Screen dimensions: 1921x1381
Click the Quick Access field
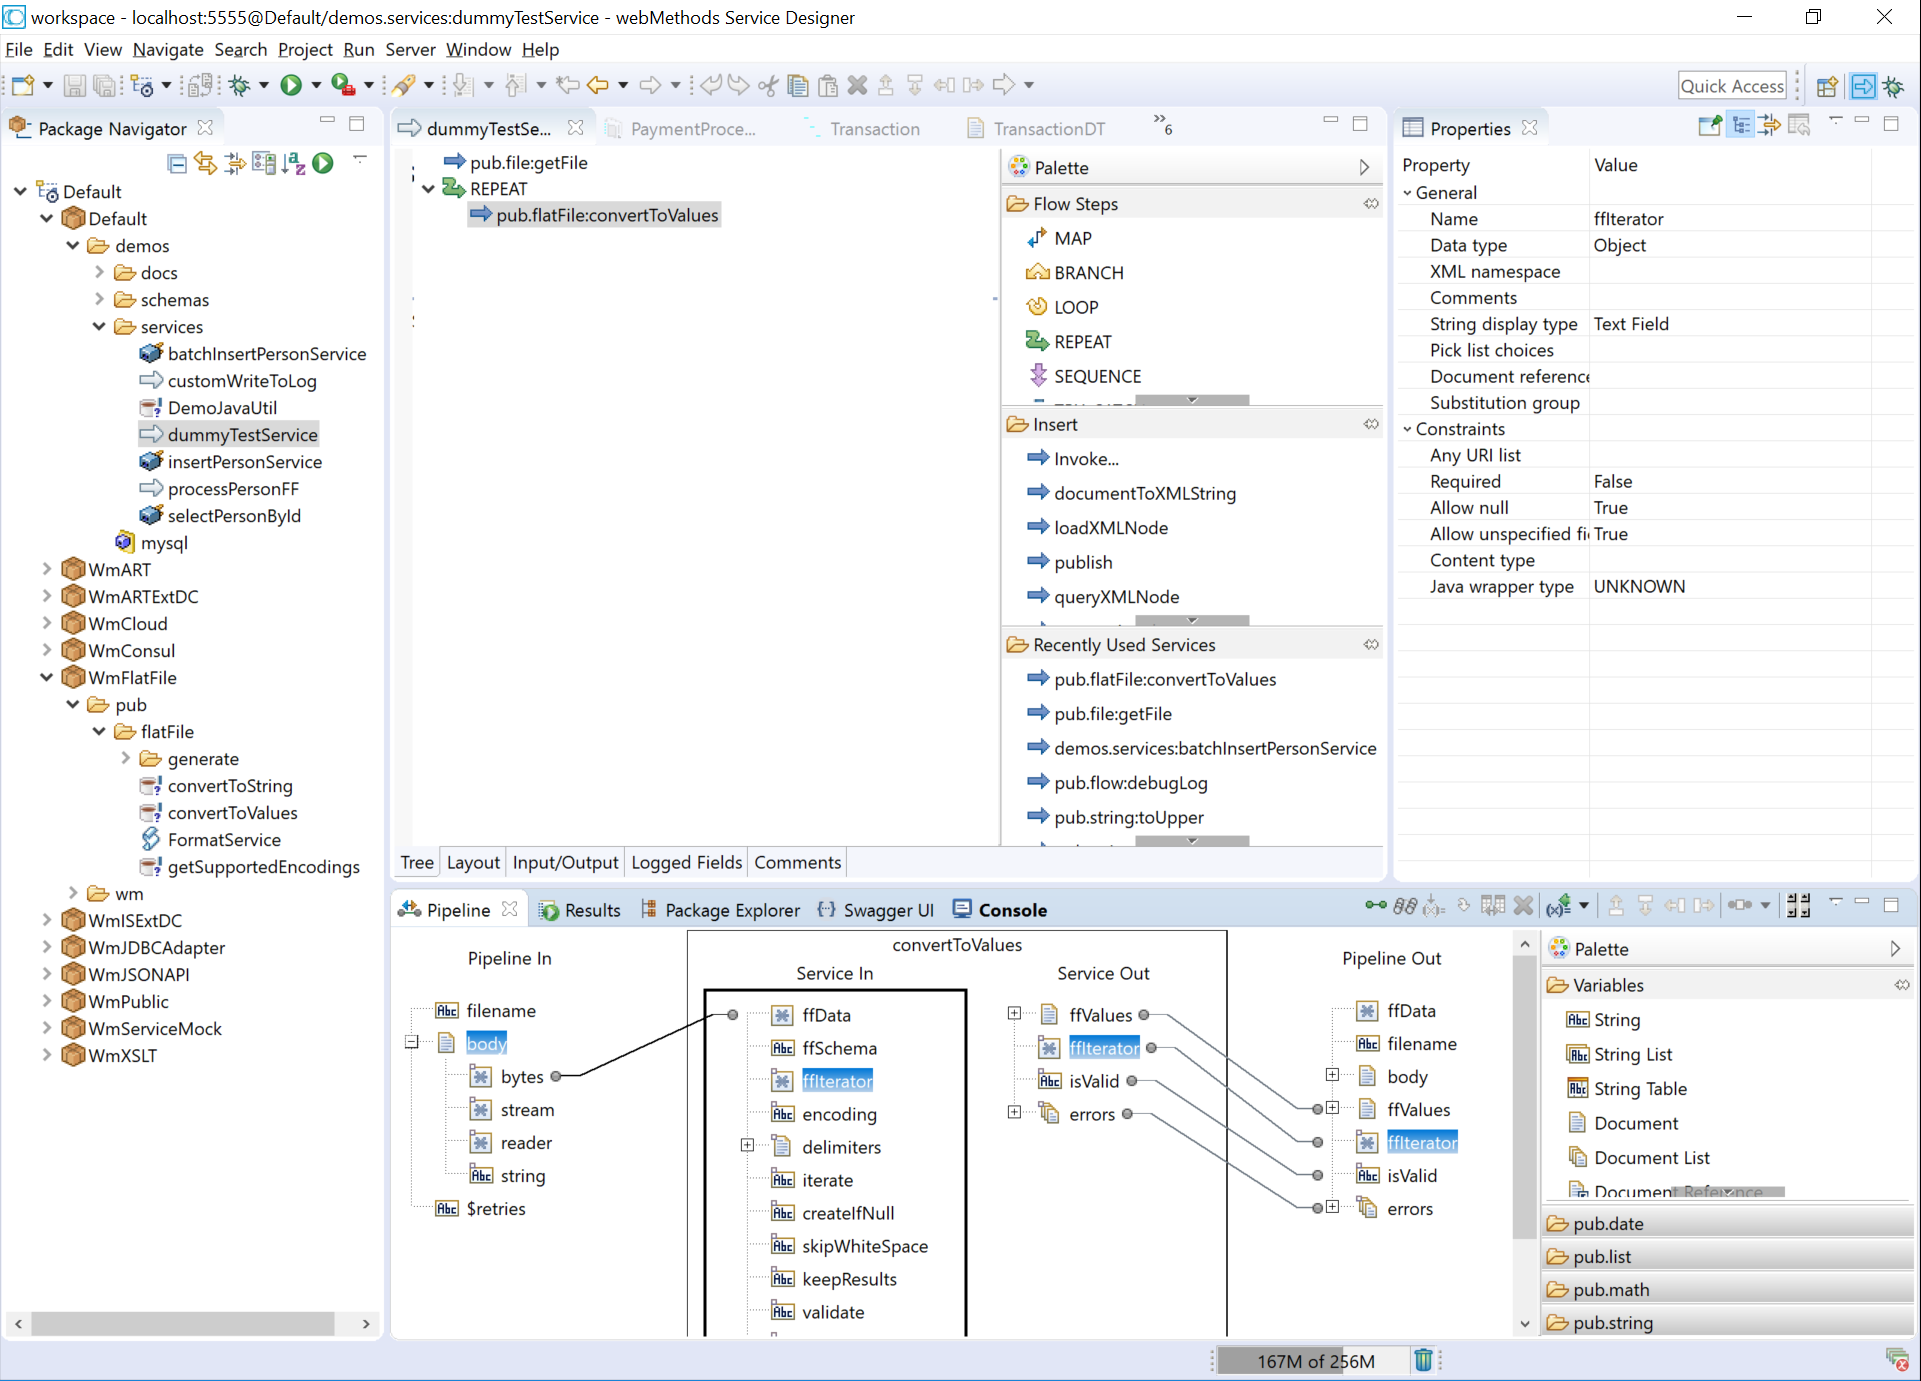pos(1732,86)
